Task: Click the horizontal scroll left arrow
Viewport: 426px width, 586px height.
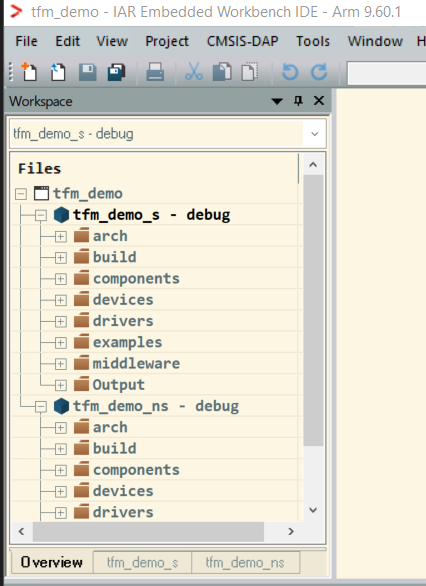Action: coord(22,531)
